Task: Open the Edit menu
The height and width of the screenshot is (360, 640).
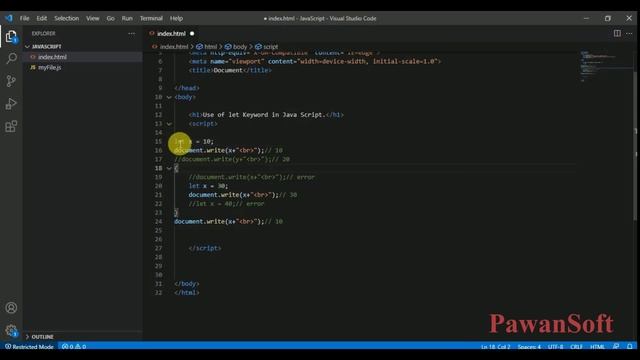Action: tap(42, 18)
